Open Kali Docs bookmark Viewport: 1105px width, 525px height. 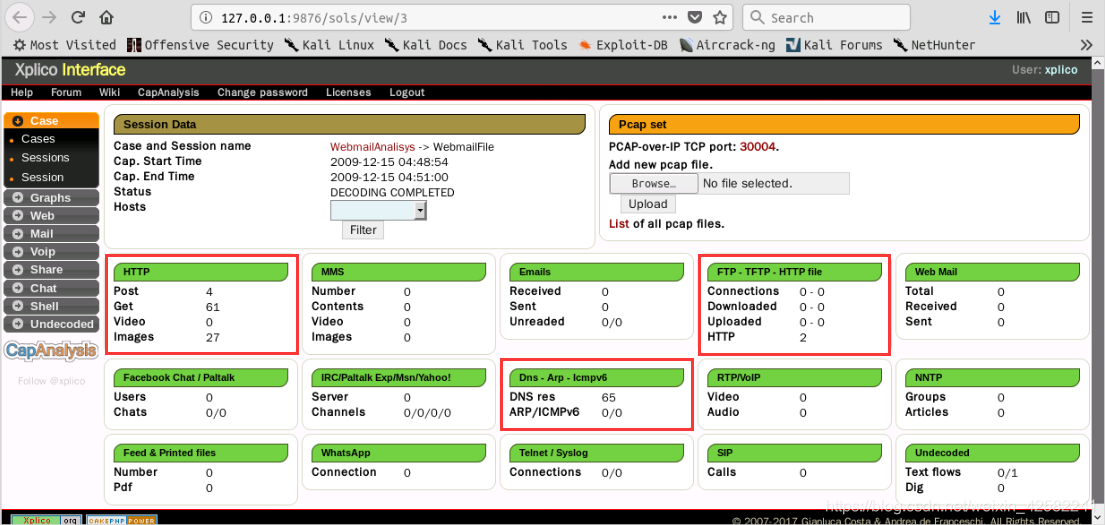[426, 45]
